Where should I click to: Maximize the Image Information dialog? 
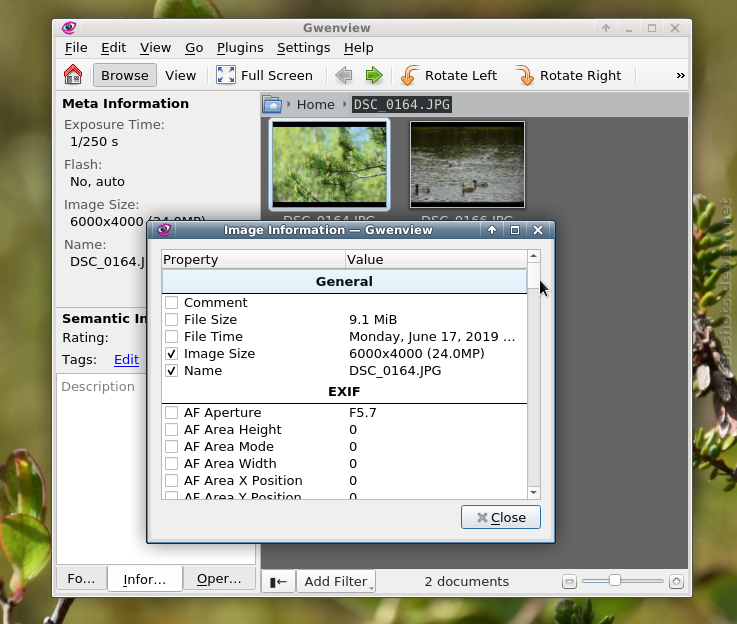(515, 230)
